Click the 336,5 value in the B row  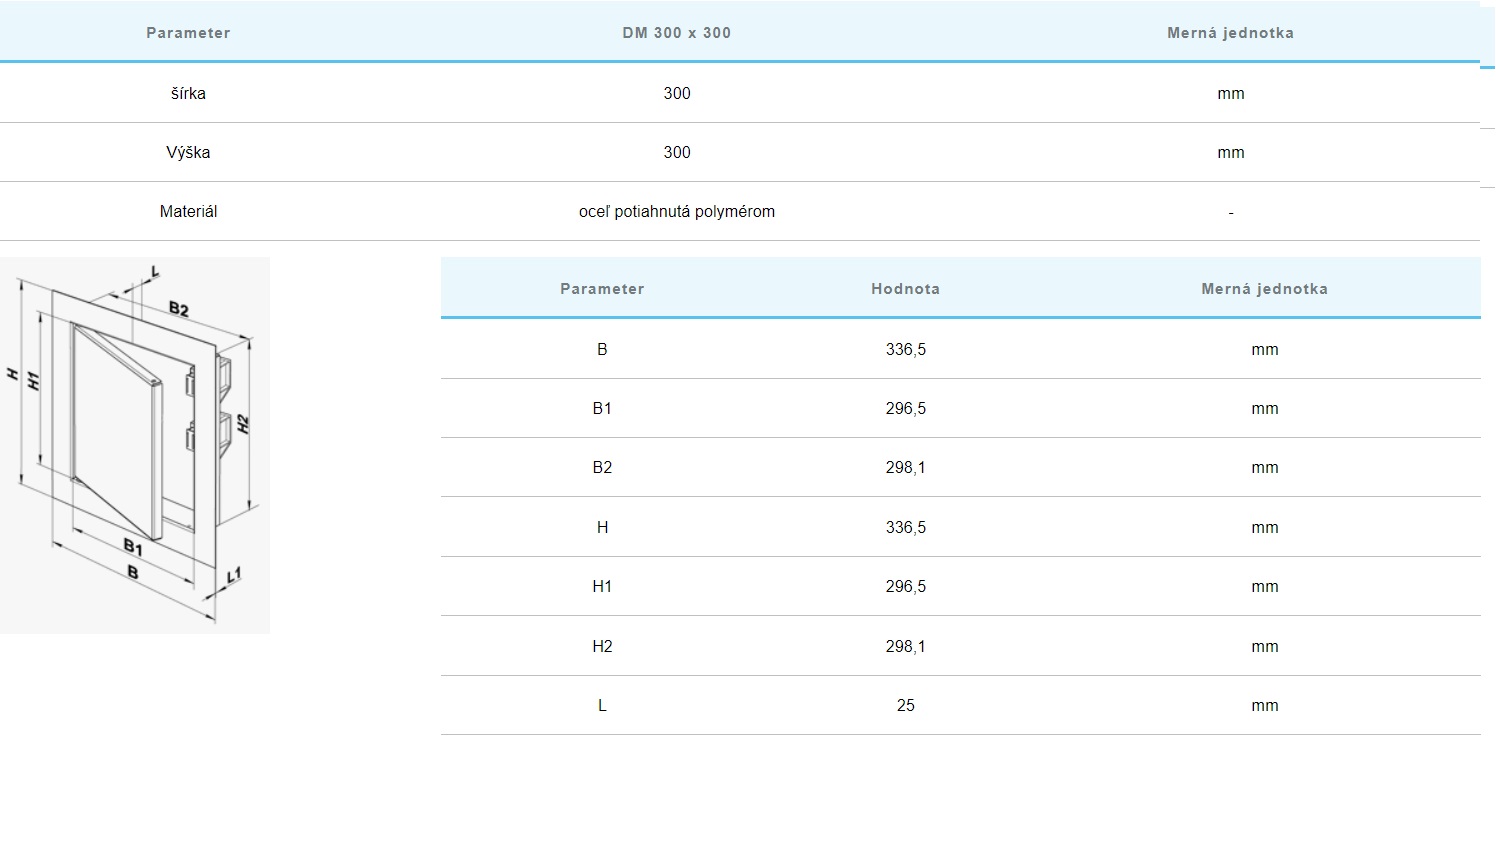click(x=905, y=349)
